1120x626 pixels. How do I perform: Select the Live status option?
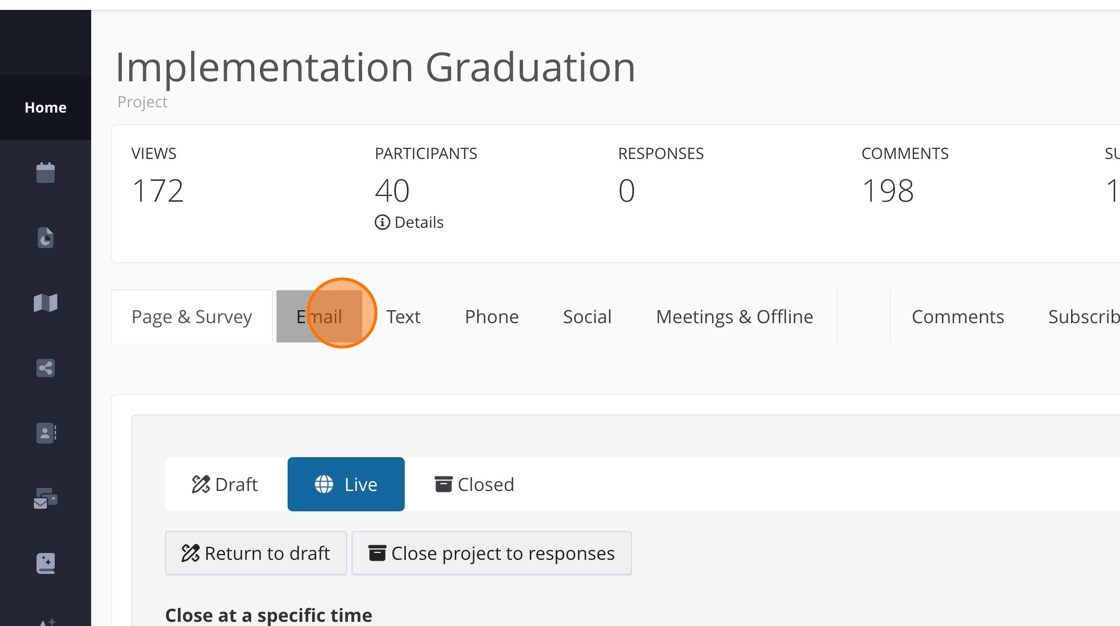[x=346, y=484]
